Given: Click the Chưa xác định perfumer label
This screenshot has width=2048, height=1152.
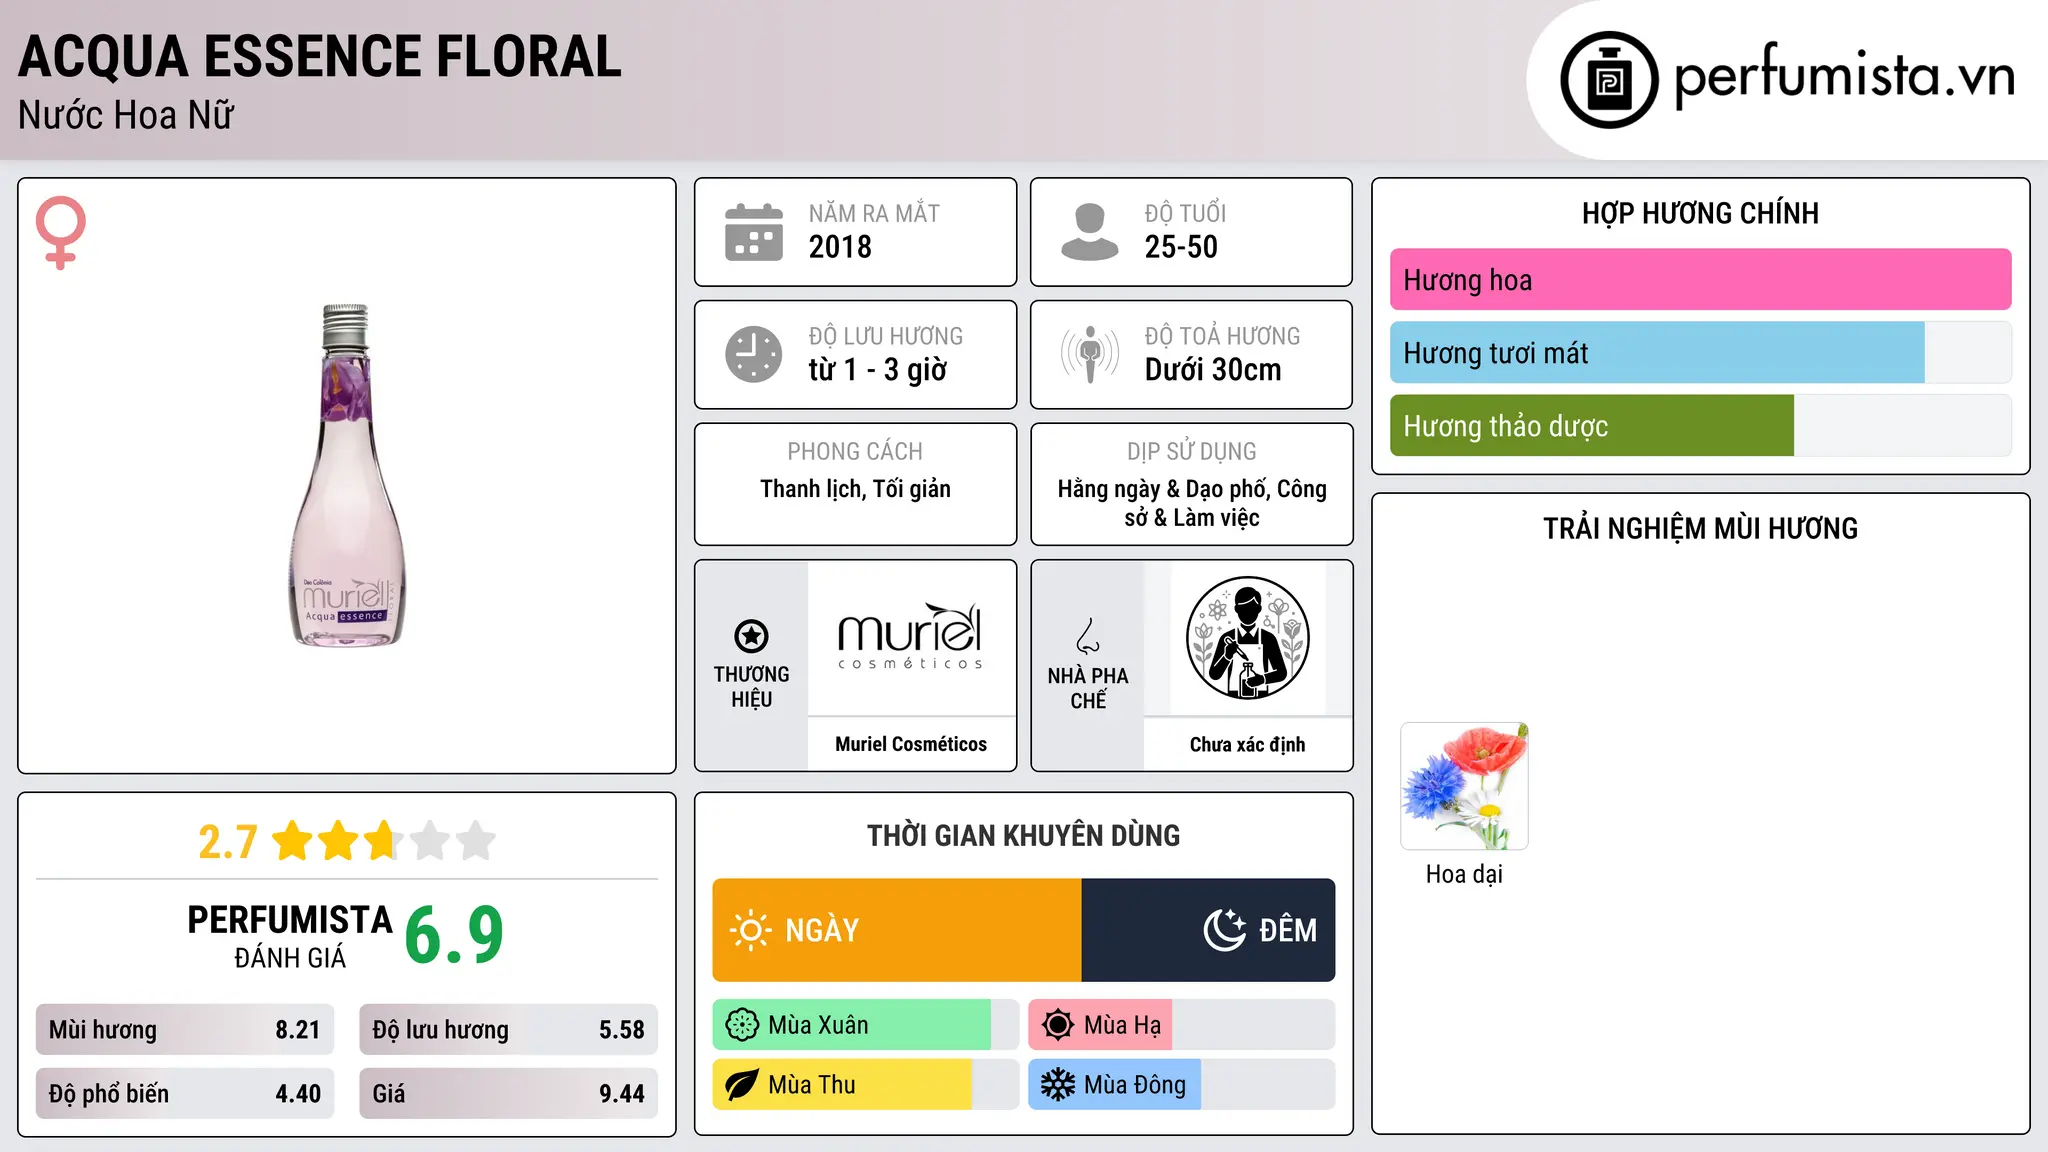Looking at the screenshot, I should pos(1247,744).
